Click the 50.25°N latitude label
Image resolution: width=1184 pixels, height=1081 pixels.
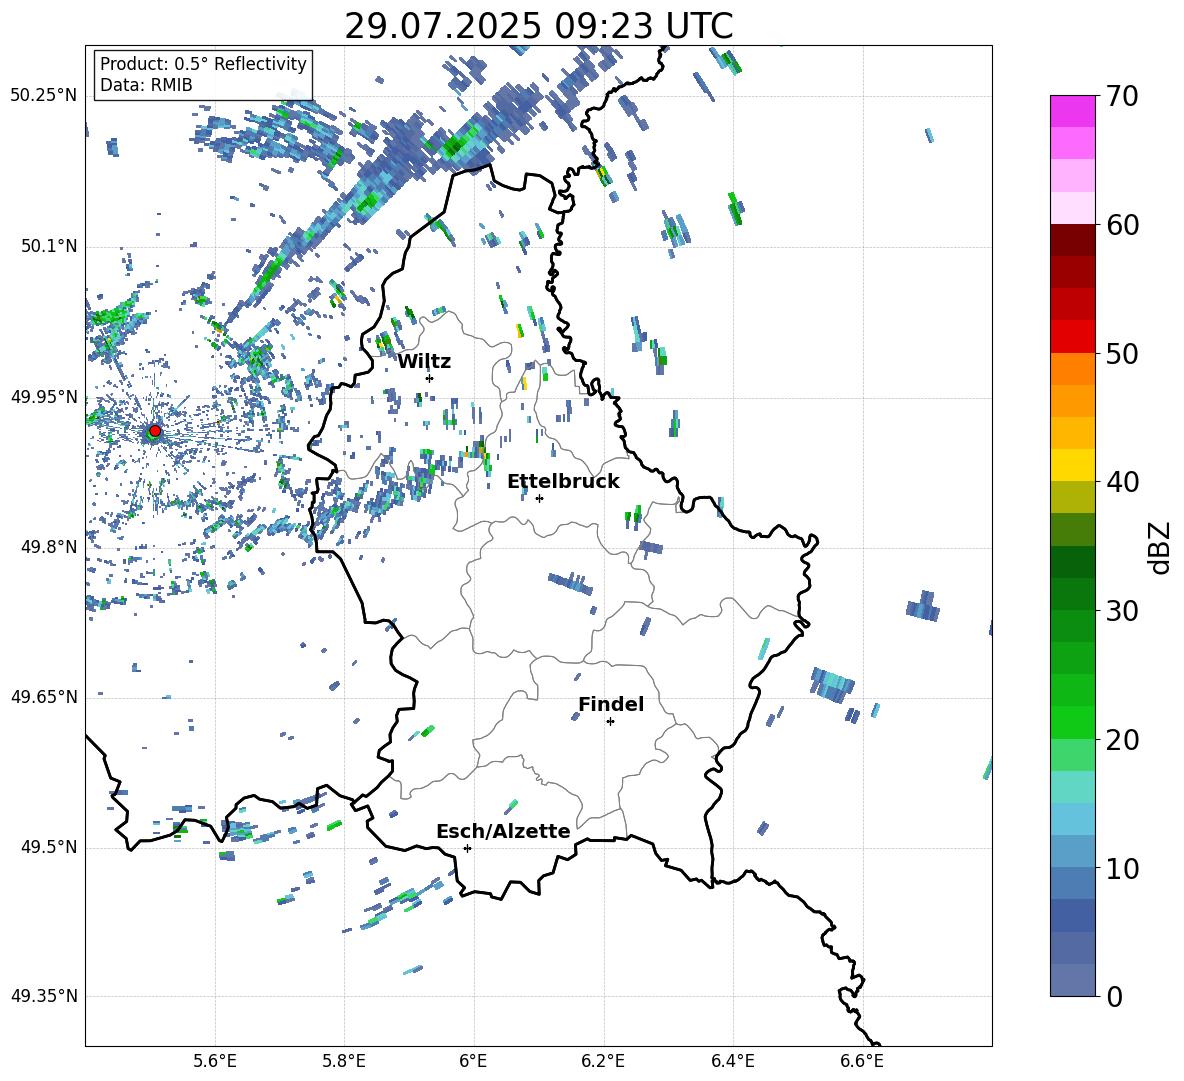click(x=44, y=96)
